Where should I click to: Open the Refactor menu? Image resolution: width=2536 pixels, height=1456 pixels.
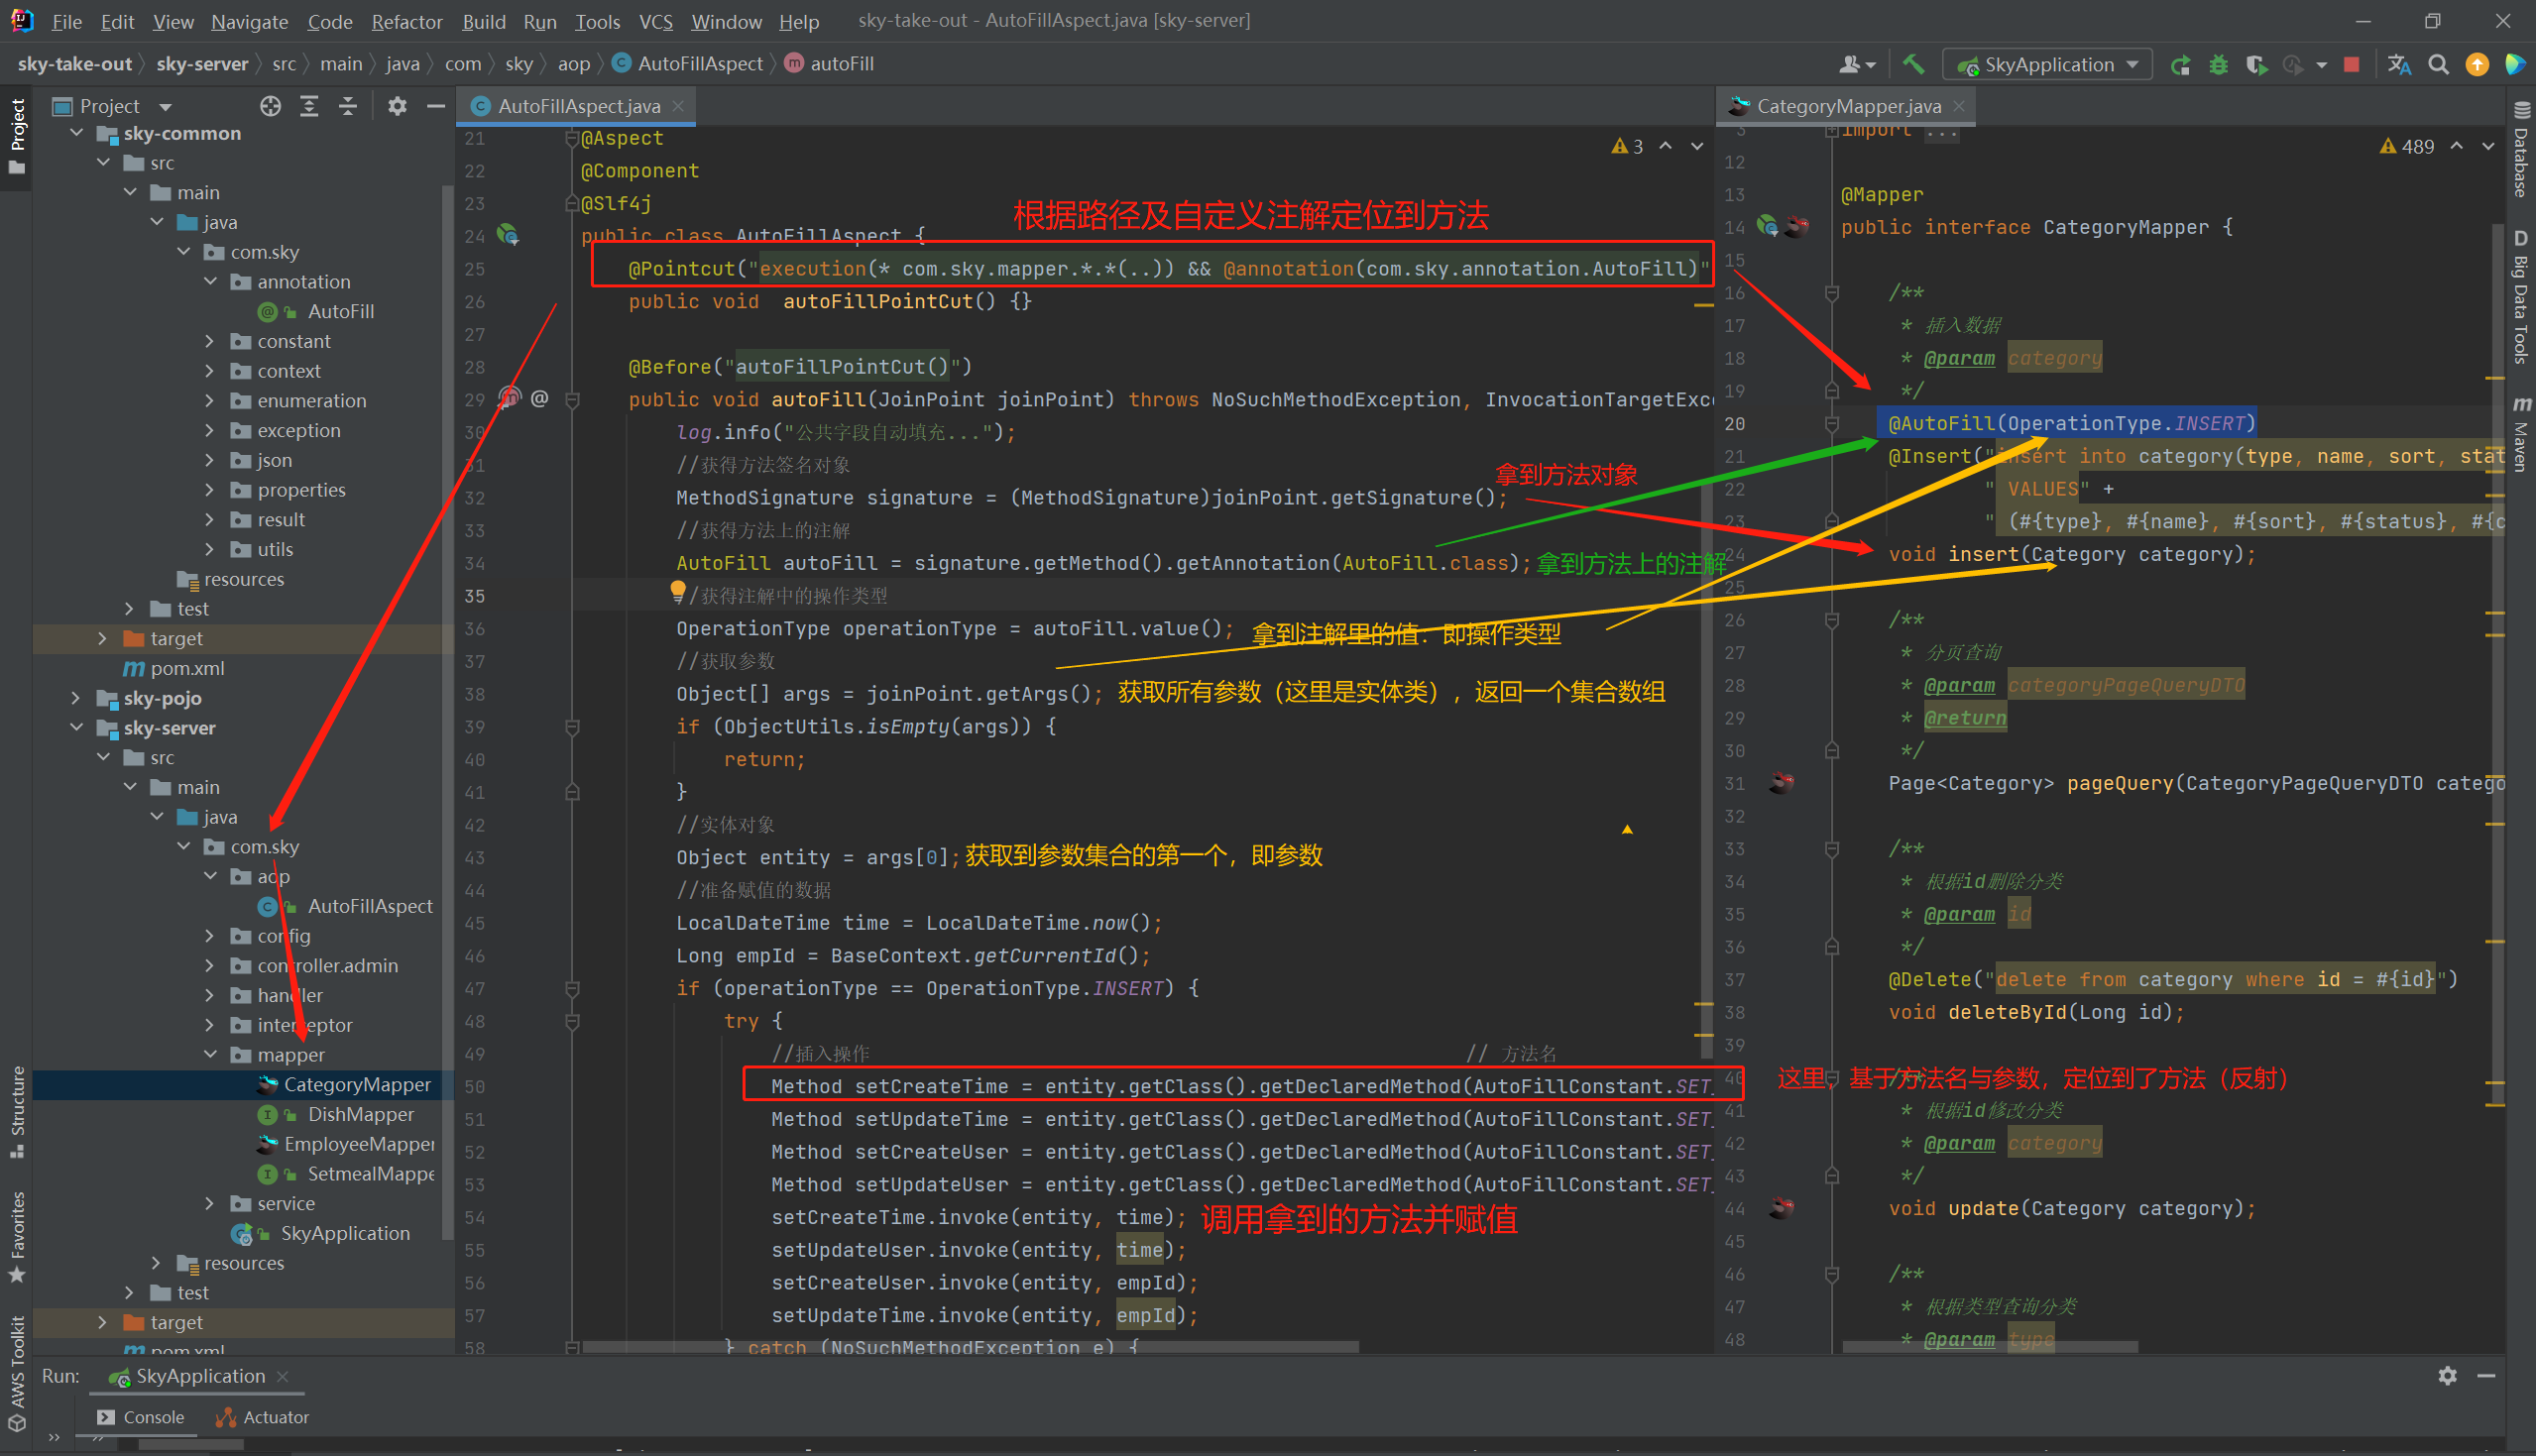pos(406,21)
